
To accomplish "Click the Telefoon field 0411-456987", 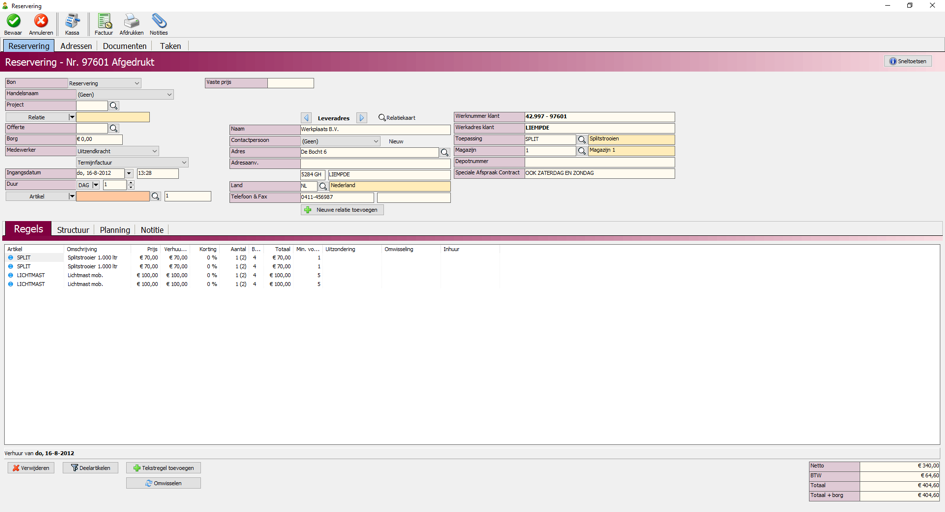I will click(336, 197).
